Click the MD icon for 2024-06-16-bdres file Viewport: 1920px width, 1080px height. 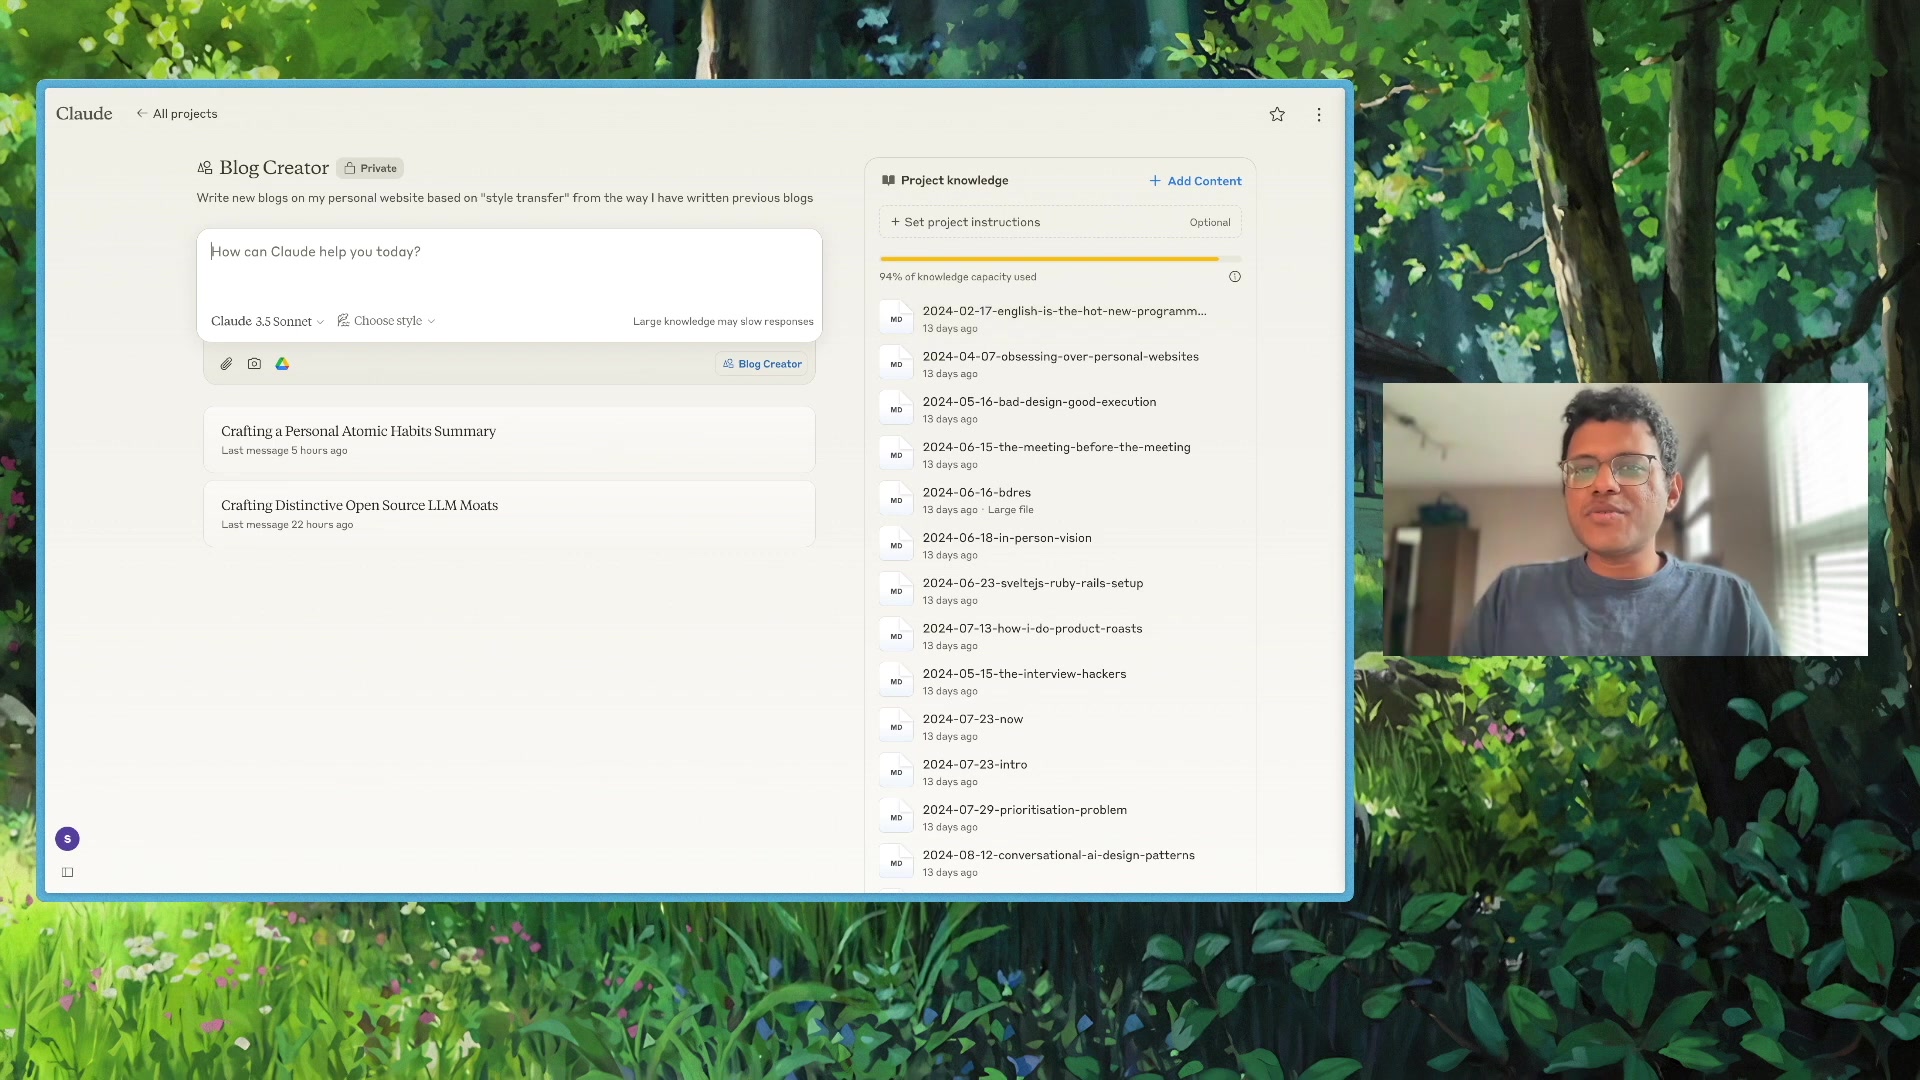click(x=896, y=500)
